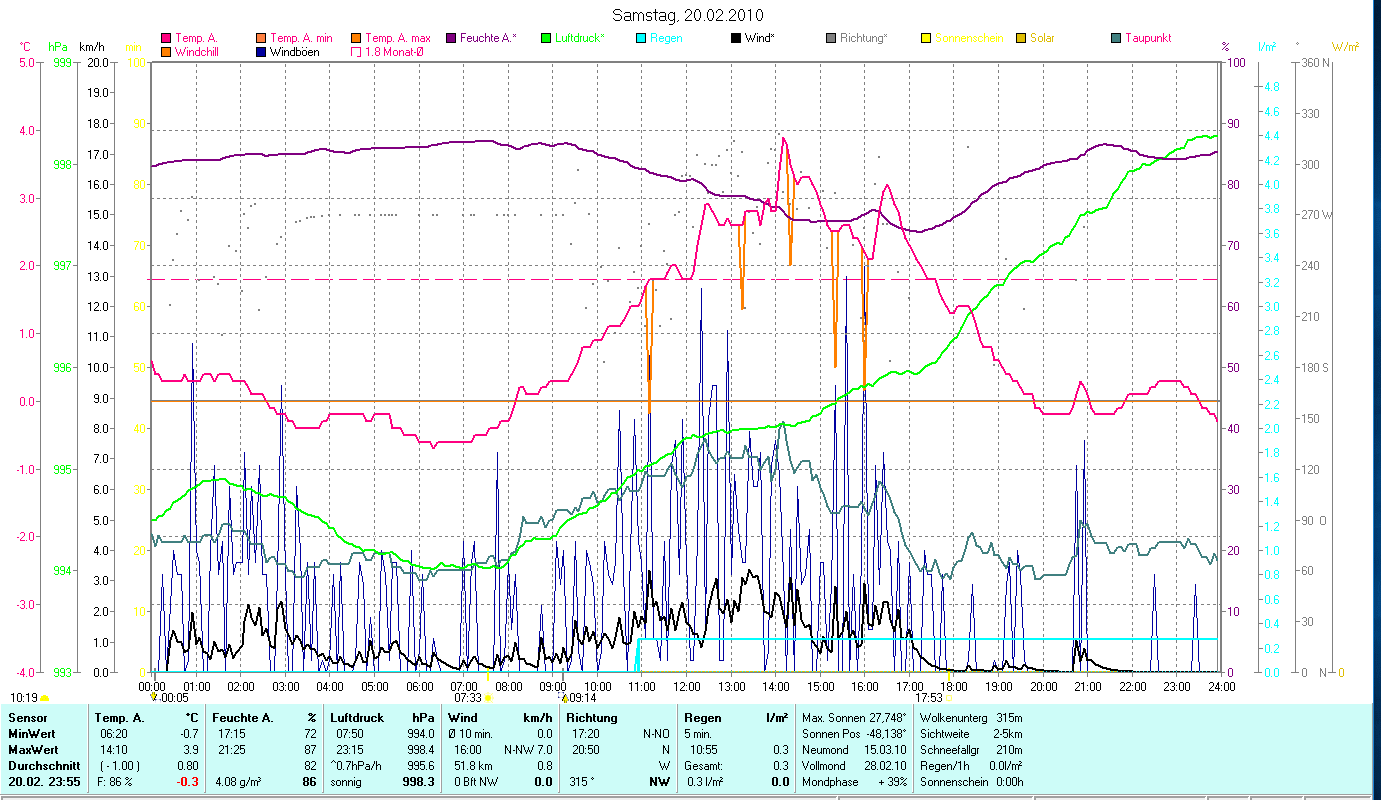
Task: Click the Regen cyan legend square
Action: pyautogui.click(x=641, y=39)
